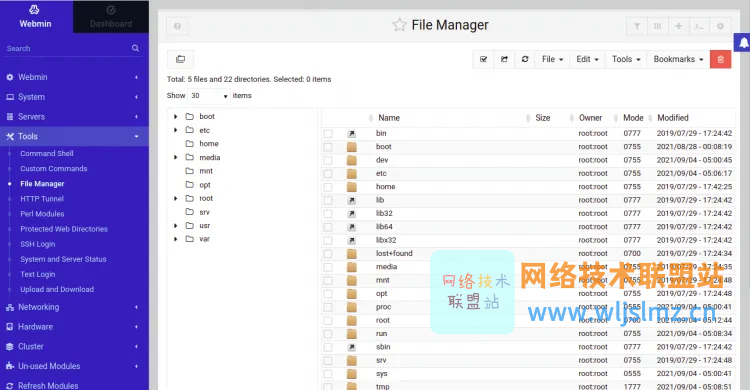Tick the checkbox for lost+found row
This screenshot has width=750, height=390.
pyautogui.click(x=328, y=254)
